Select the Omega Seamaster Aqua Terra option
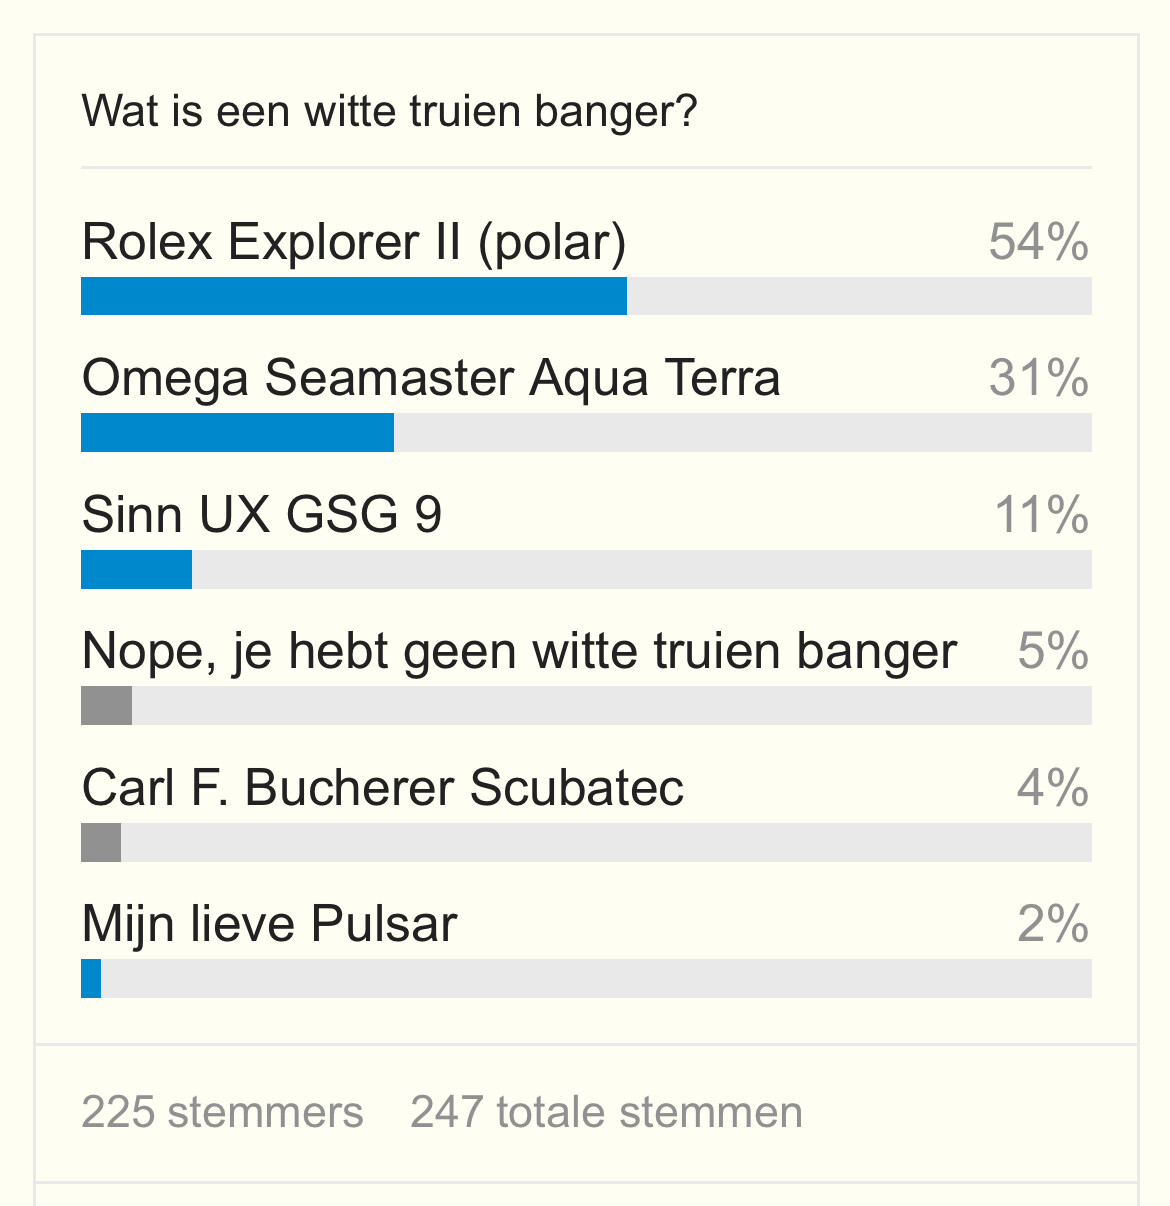Image resolution: width=1170 pixels, height=1206 pixels. [431, 378]
